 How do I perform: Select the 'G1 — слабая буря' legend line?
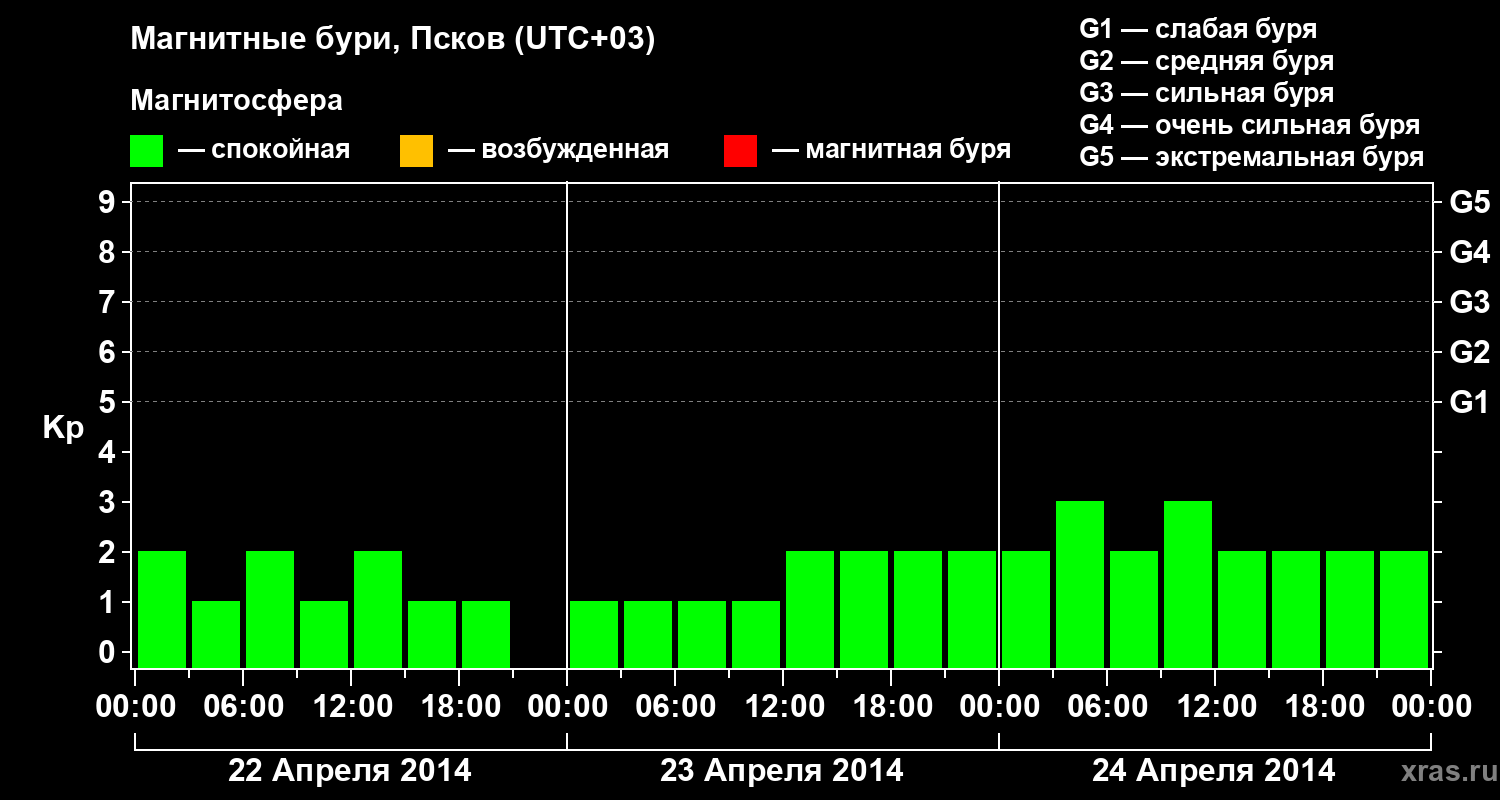(x=1198, y=28)
